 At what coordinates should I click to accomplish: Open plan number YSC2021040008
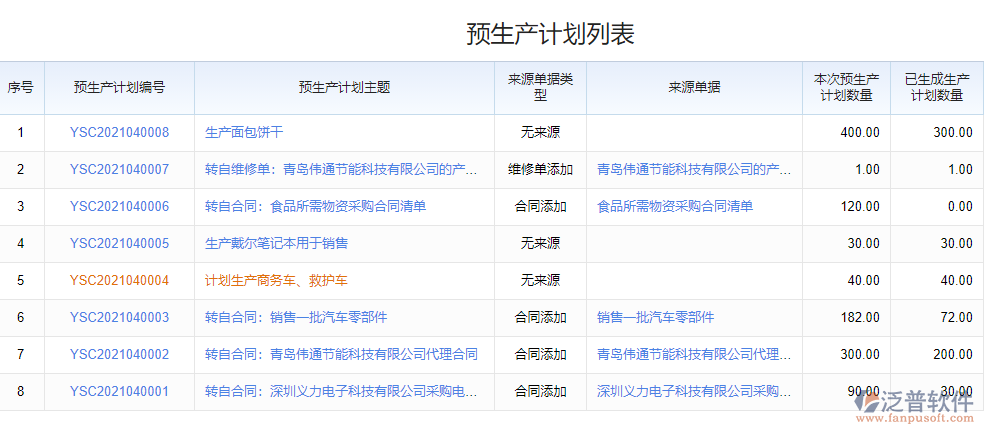click(119, 132)
